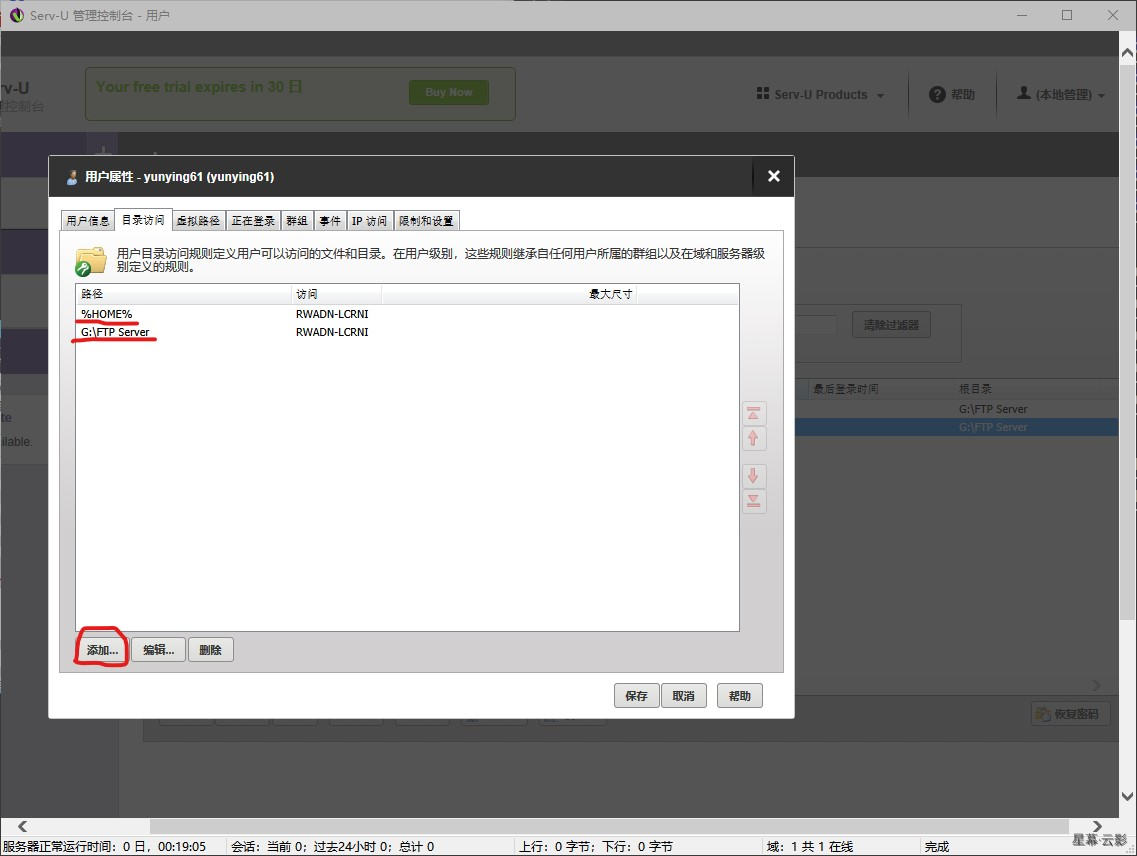The image size is (1137, 856).
Task: Save changes with the 保存 button
Action: click(x=636, y=696)
